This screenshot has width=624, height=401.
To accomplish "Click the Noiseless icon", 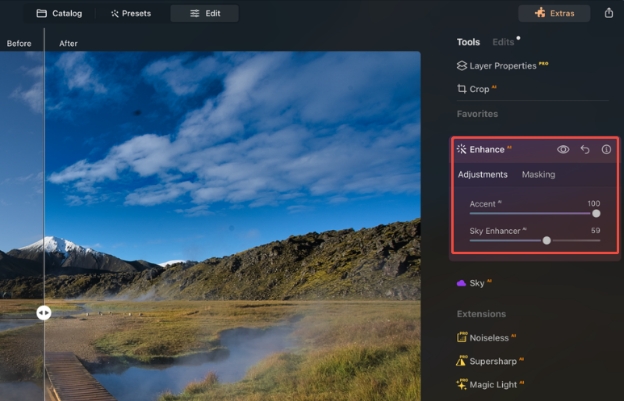I will [x=462, y=337].
